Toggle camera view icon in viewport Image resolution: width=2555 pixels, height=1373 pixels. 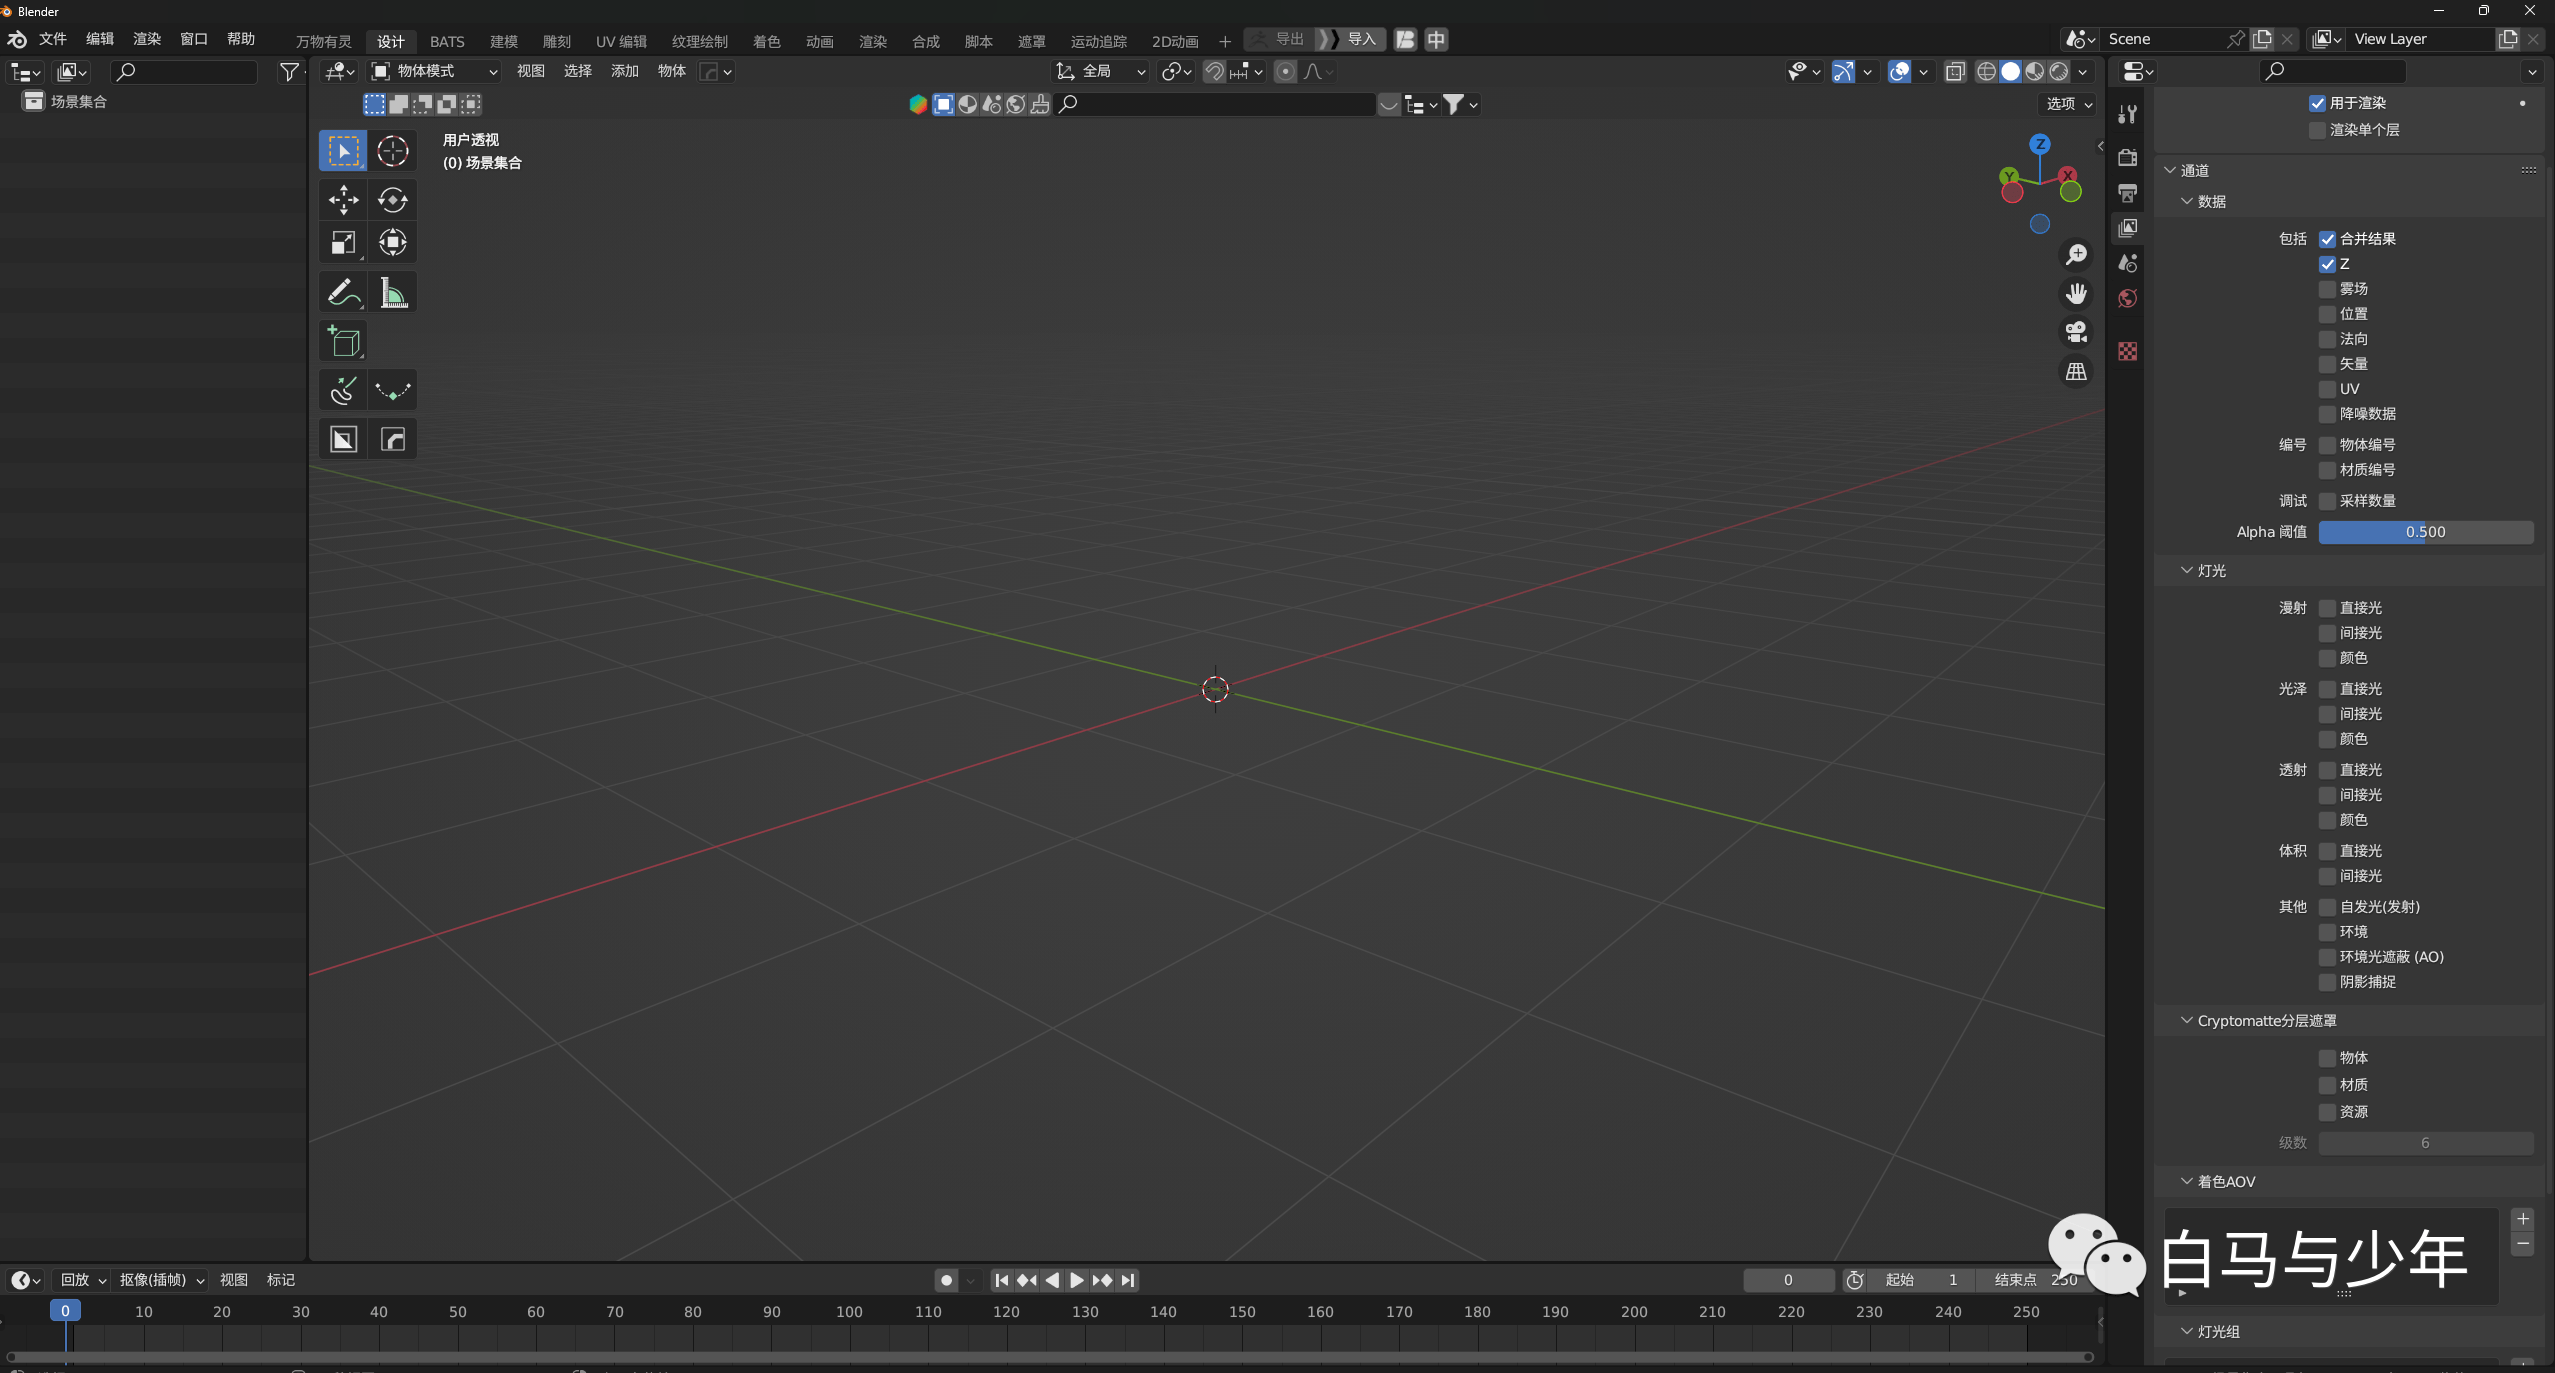2077,332
